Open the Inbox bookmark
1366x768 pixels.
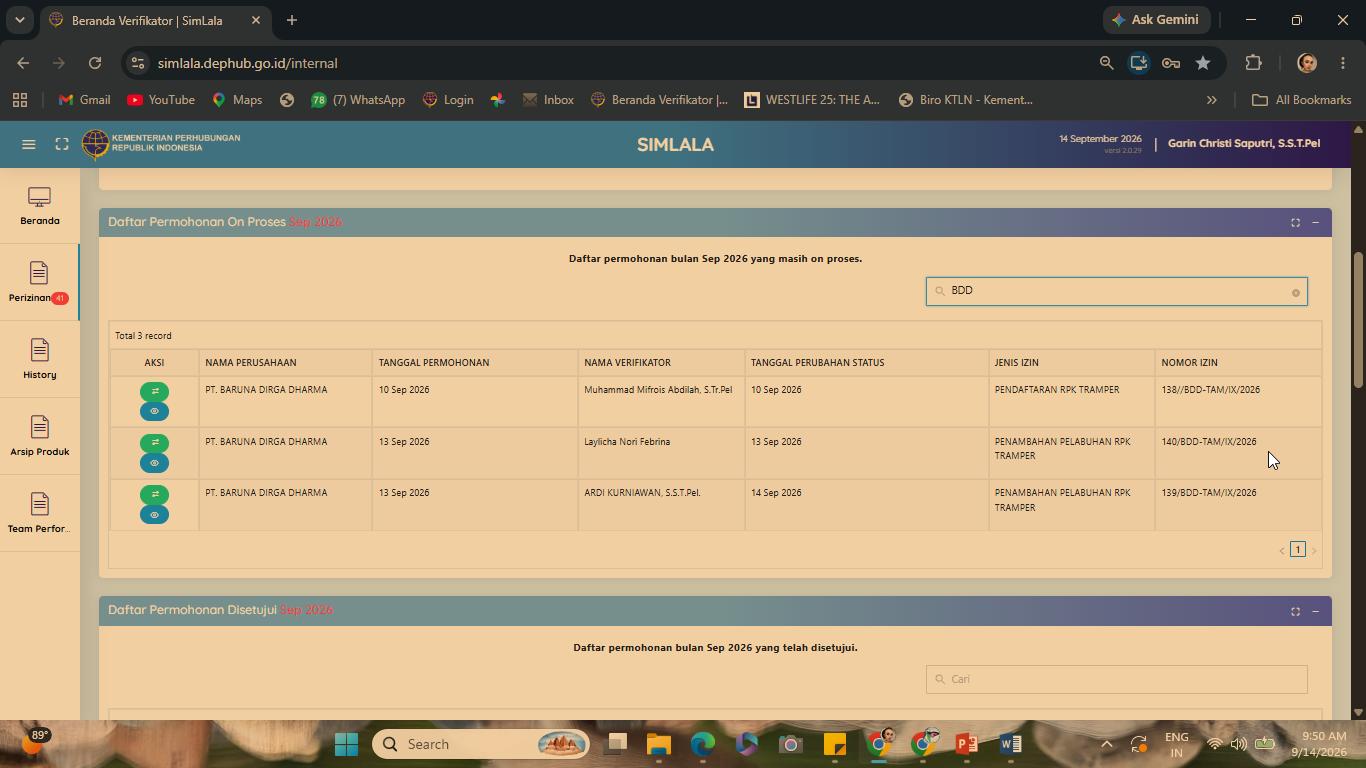548,100
